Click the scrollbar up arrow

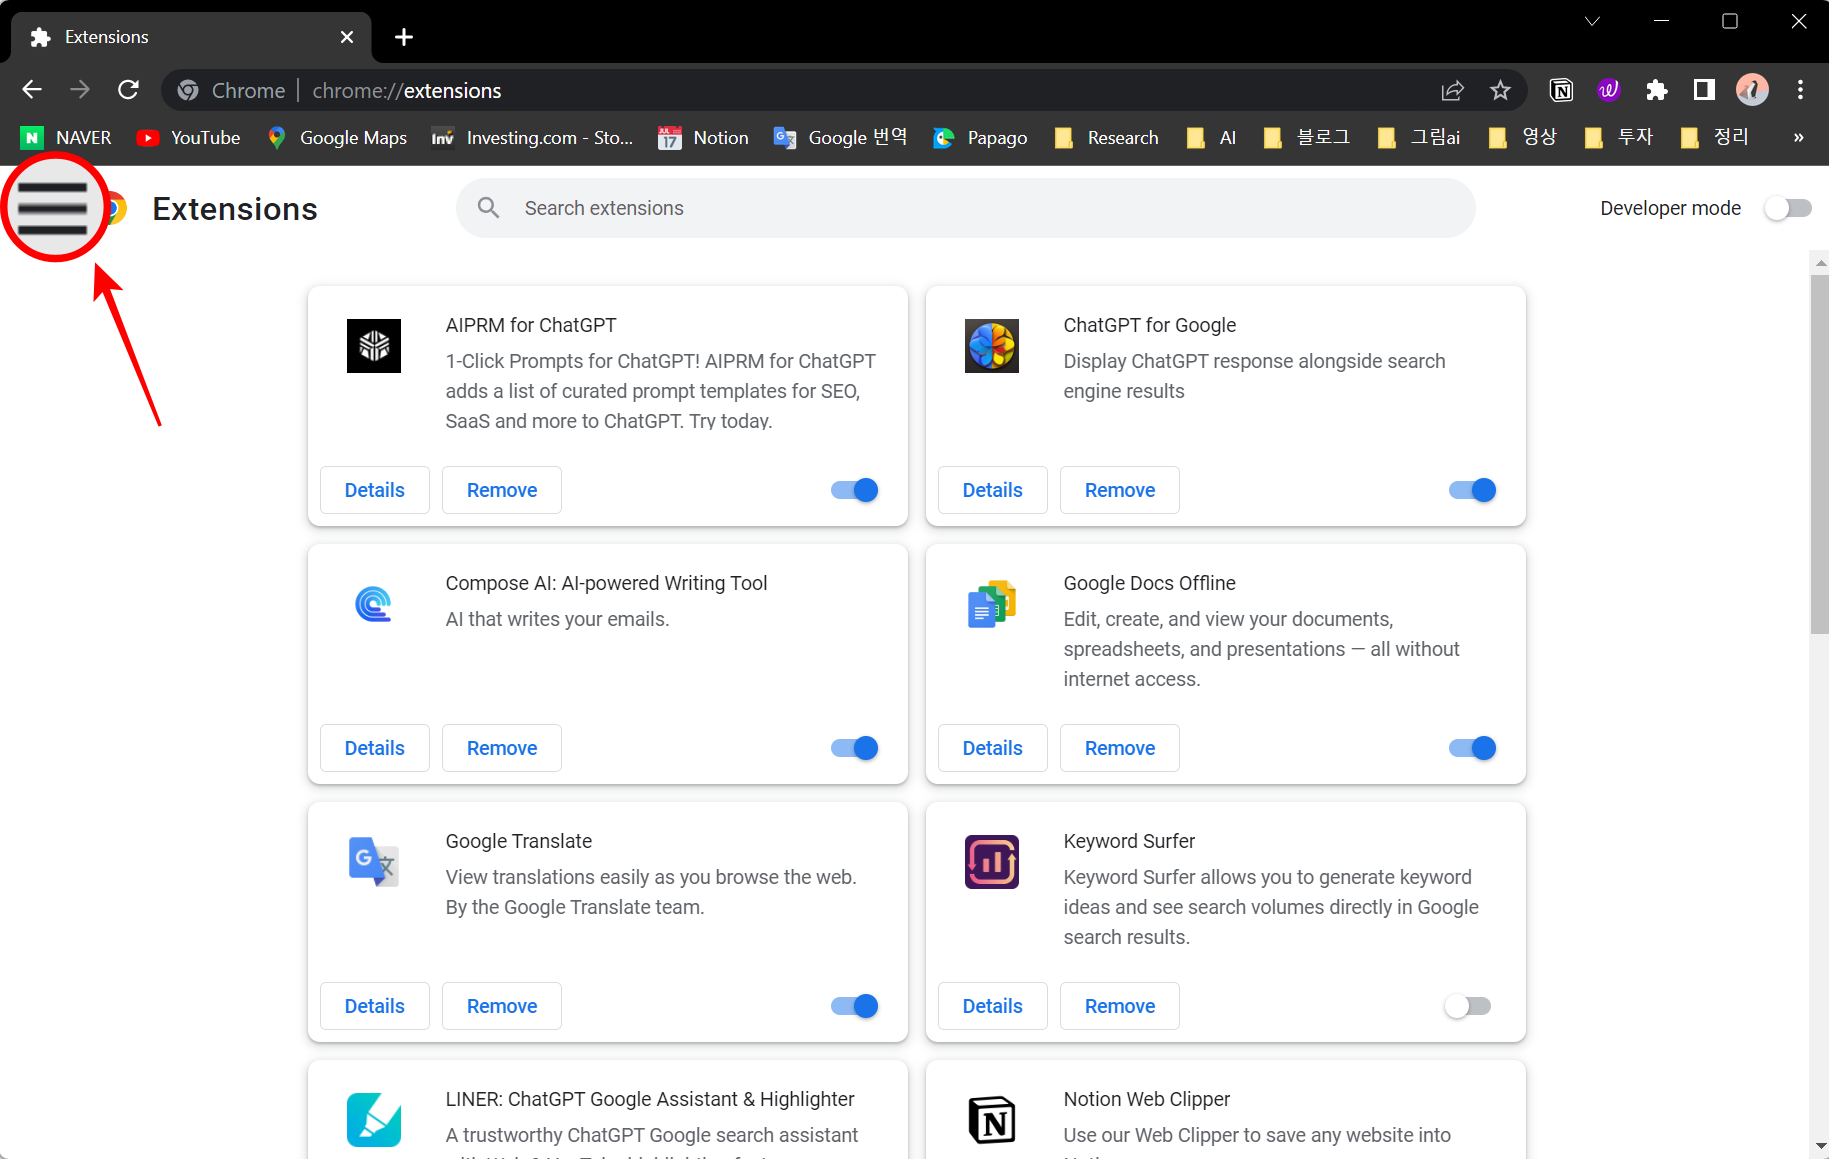click(x=1819, y=262)
